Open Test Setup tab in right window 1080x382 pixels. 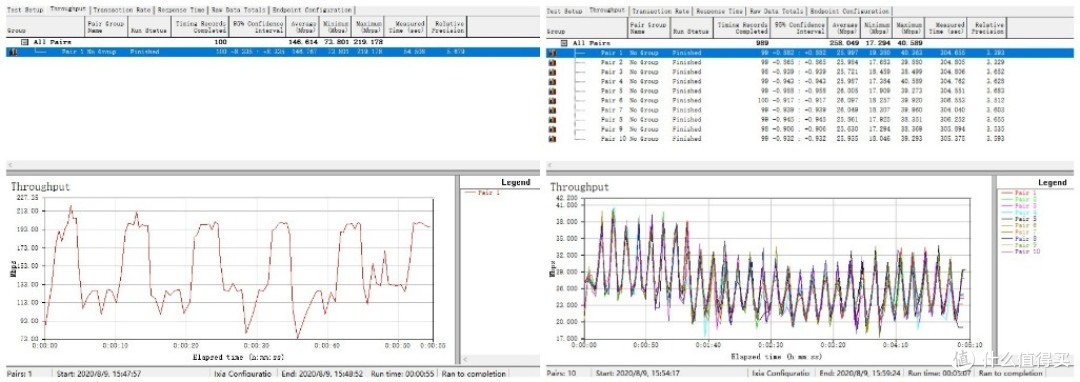coord(564,11)
